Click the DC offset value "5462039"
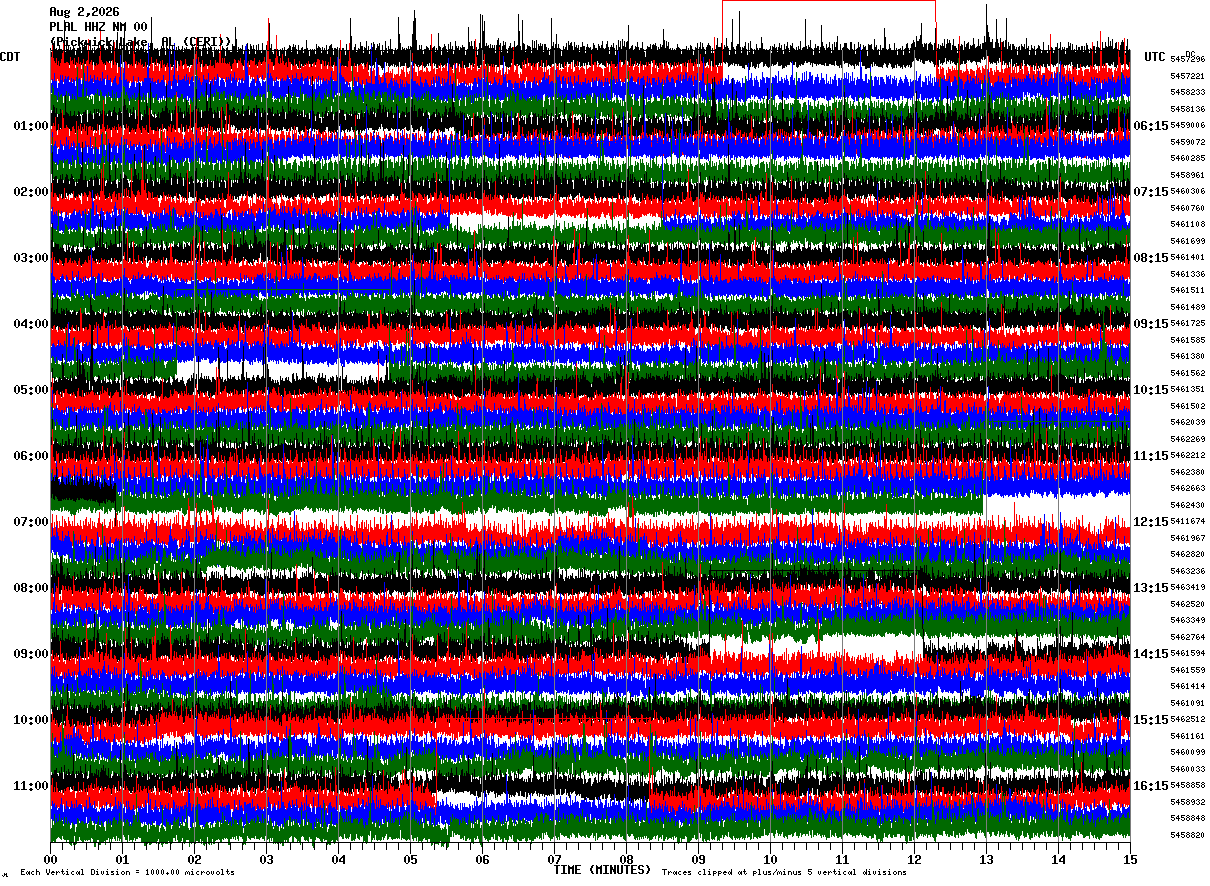Image resolution: width=1210 pixels, height=886 pixels. pyautogui.click(x=1187, y=423)
